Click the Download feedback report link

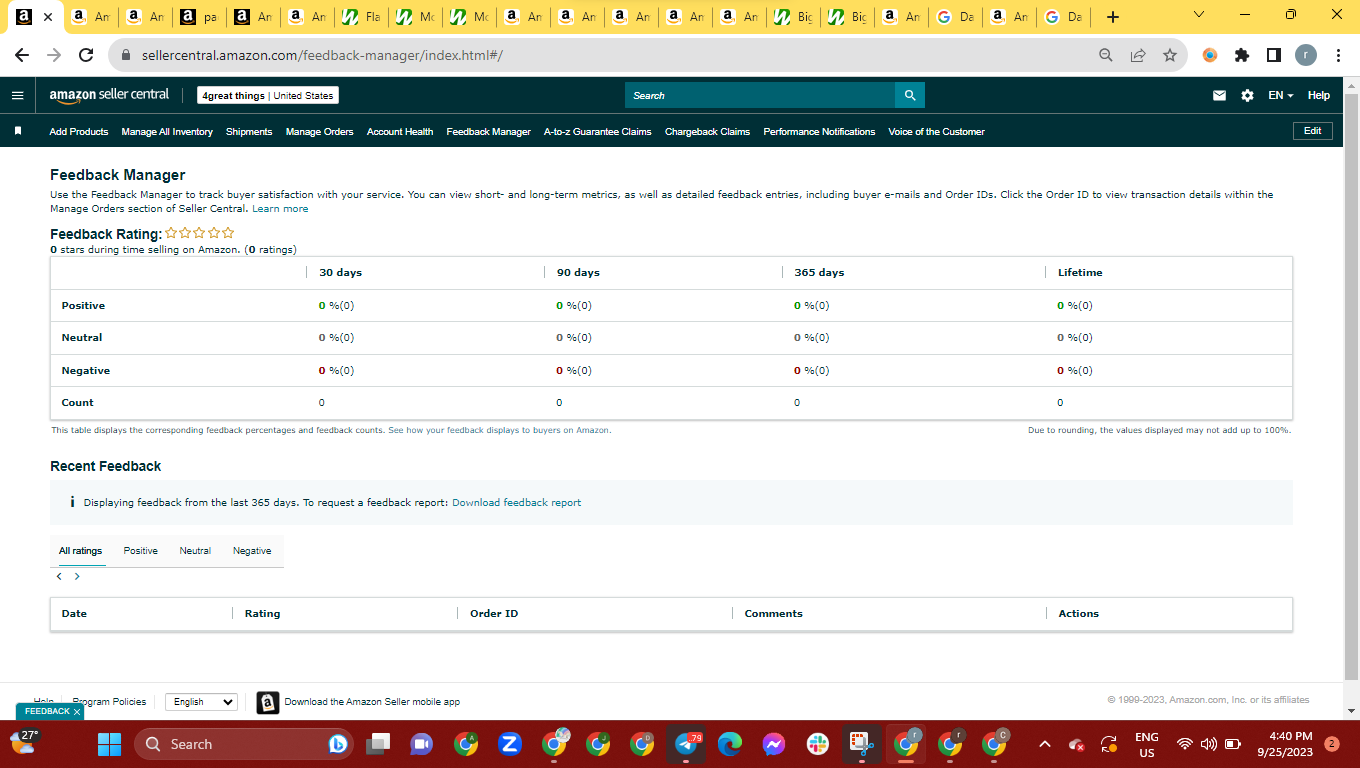tap(516, 503)
